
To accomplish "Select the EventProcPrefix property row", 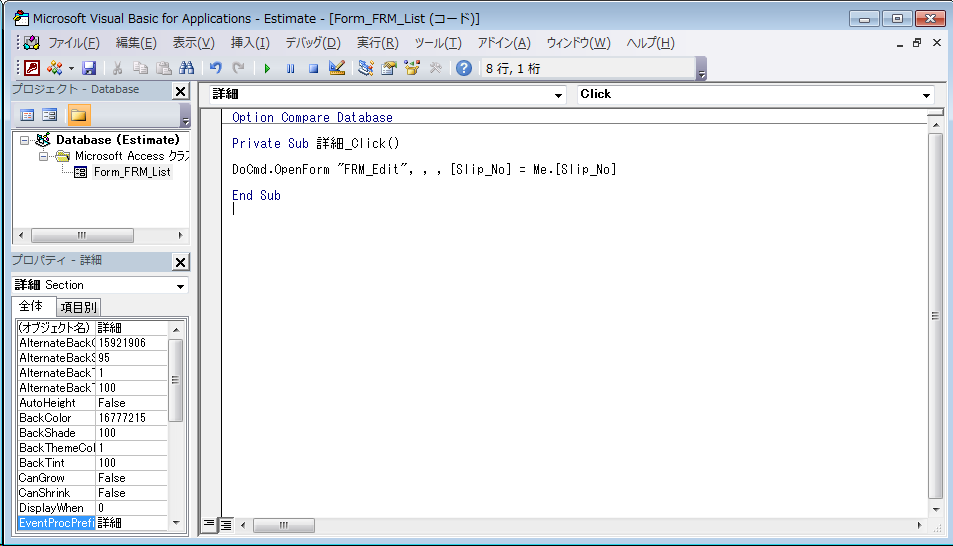I will tap(92, 523).
